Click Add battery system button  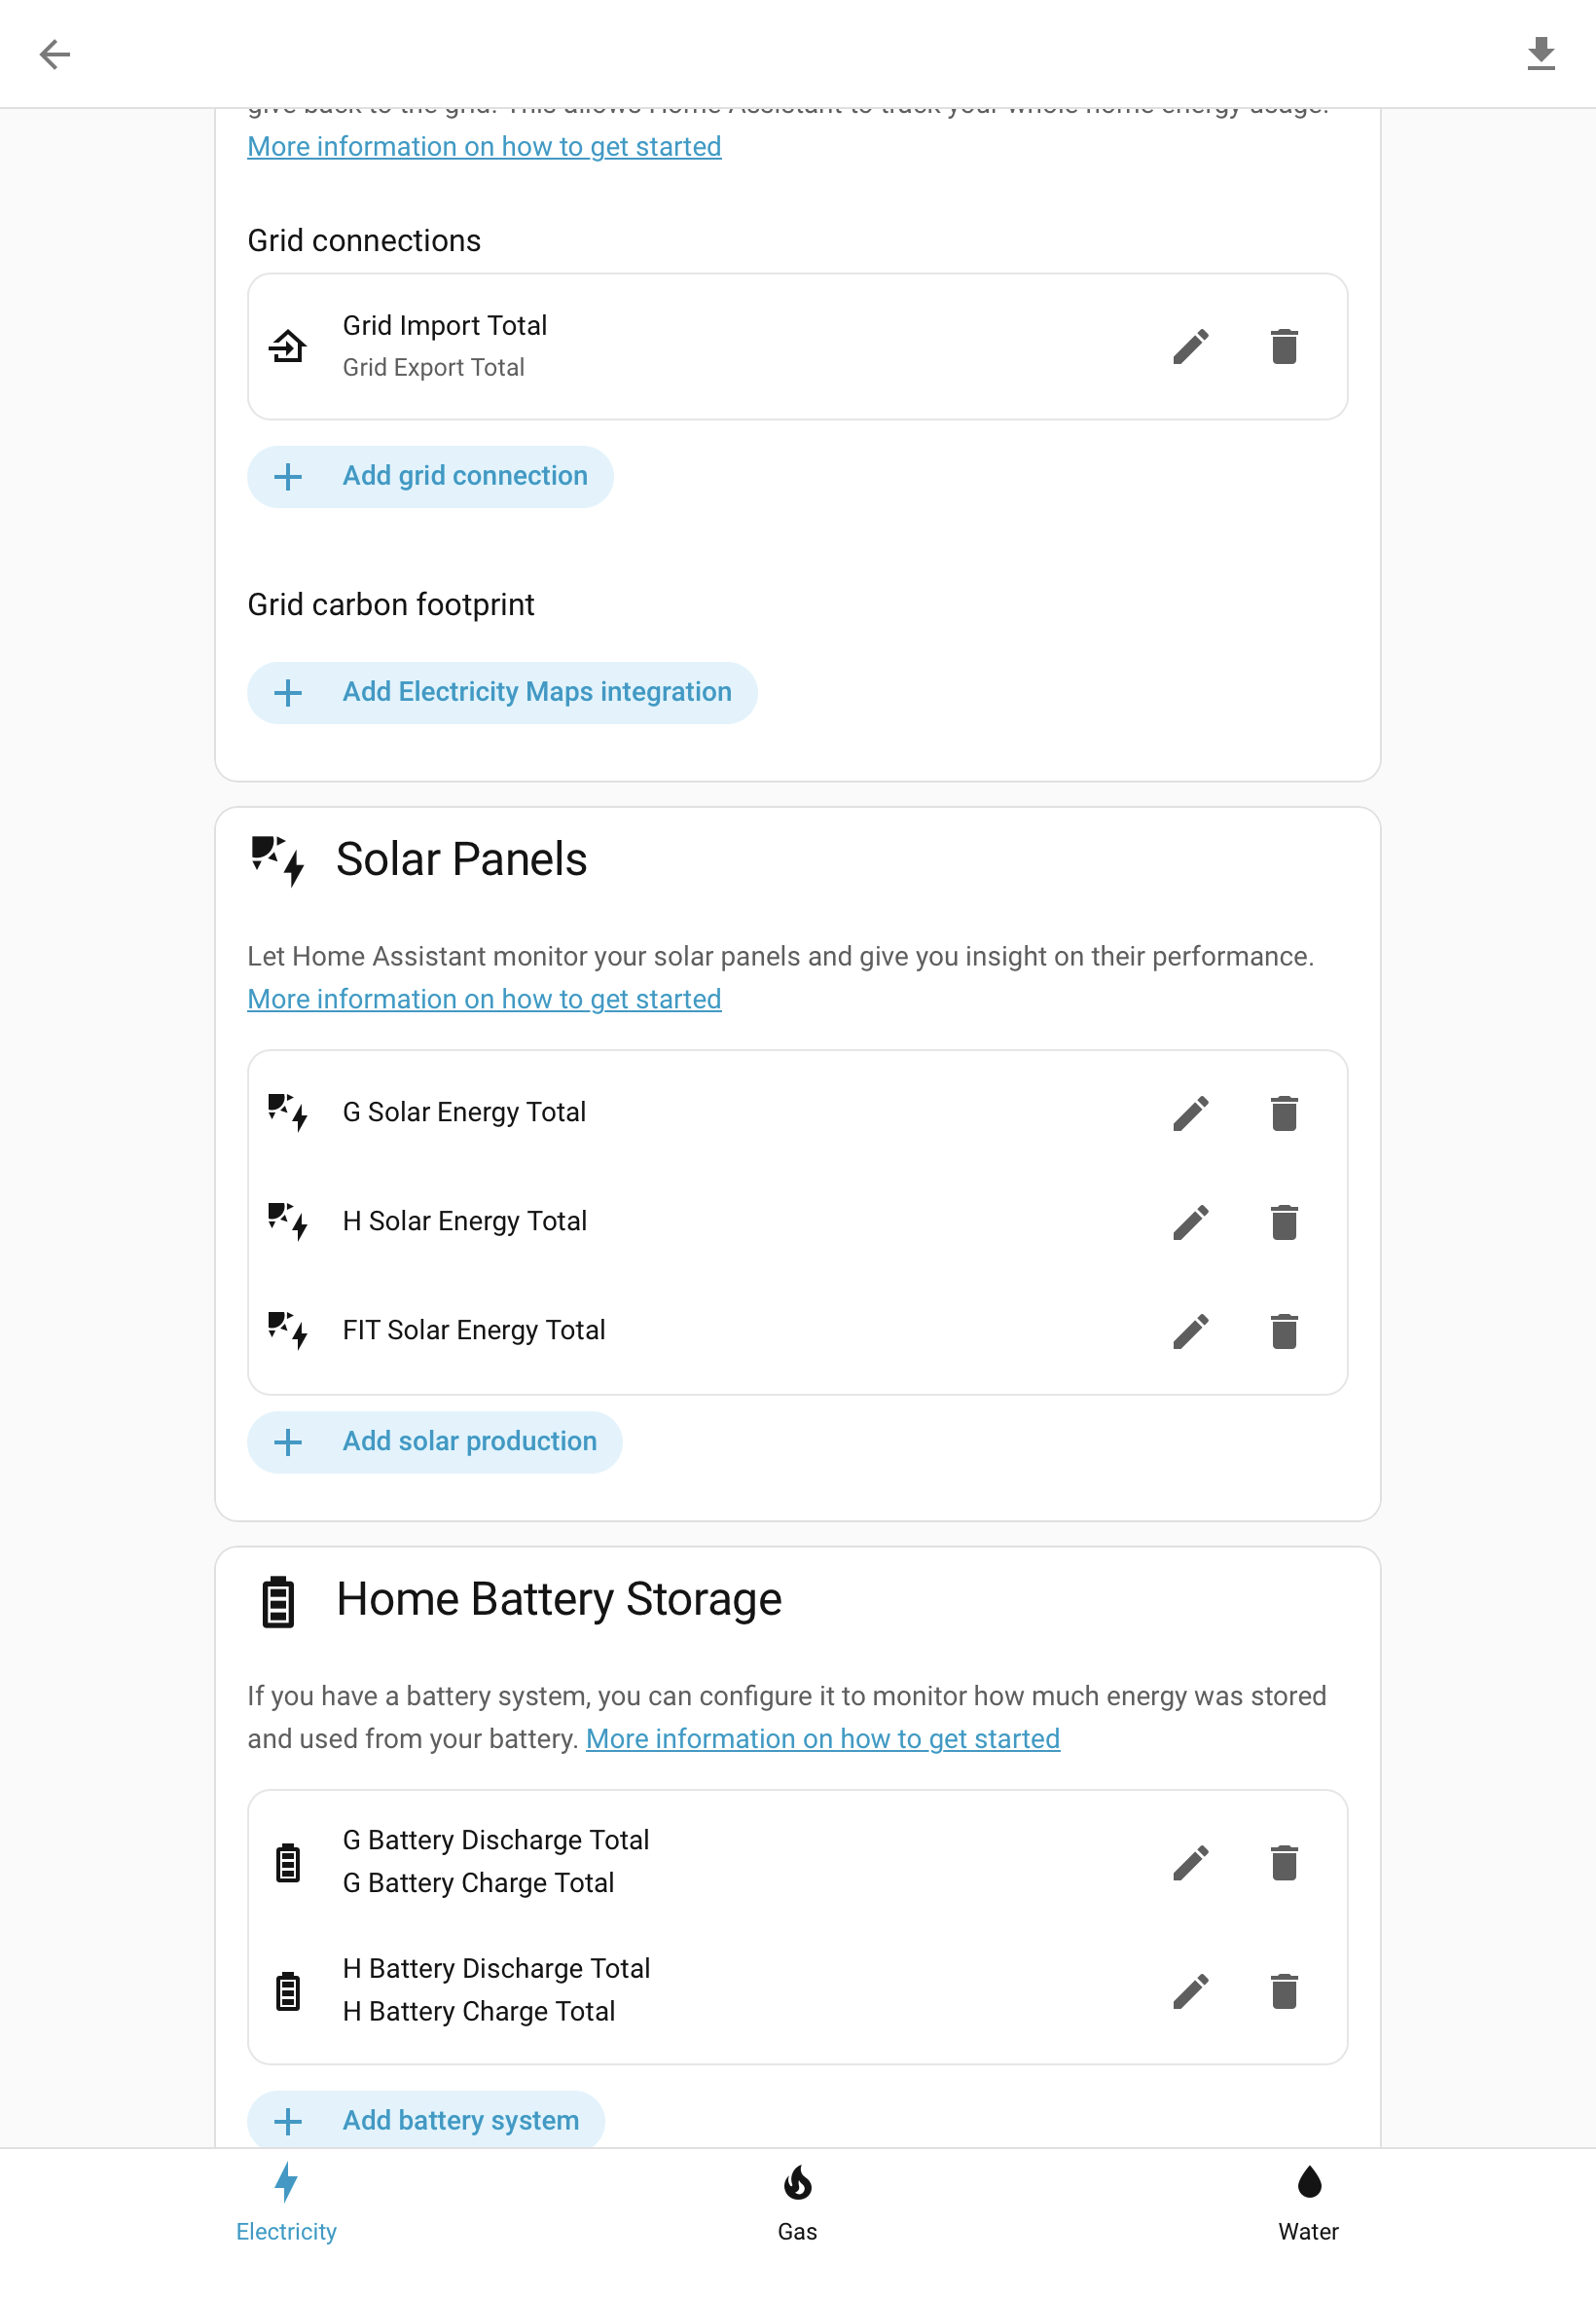coord(426,2120)
